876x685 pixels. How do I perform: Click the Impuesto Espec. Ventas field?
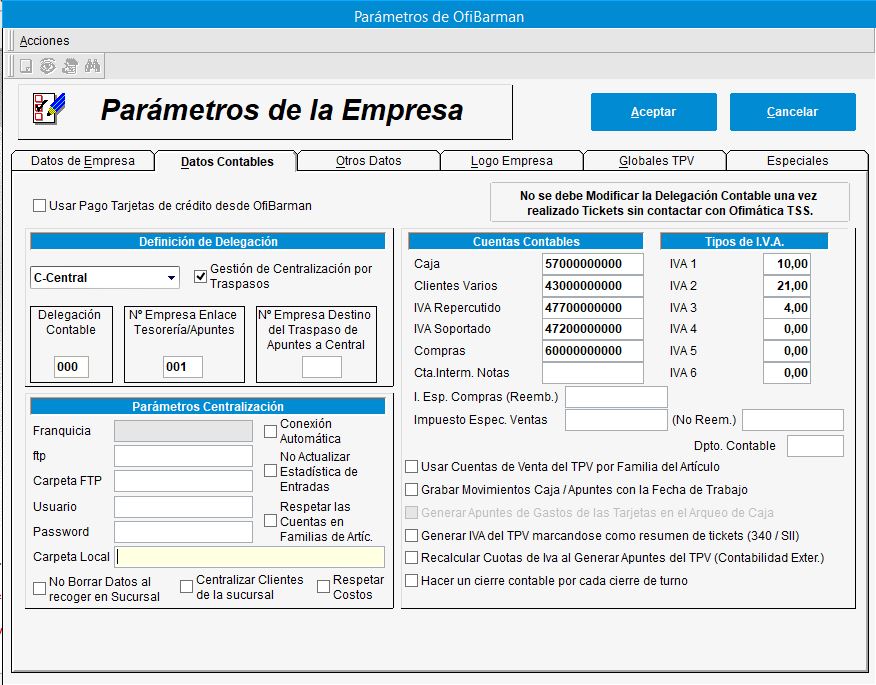(616, 420)
